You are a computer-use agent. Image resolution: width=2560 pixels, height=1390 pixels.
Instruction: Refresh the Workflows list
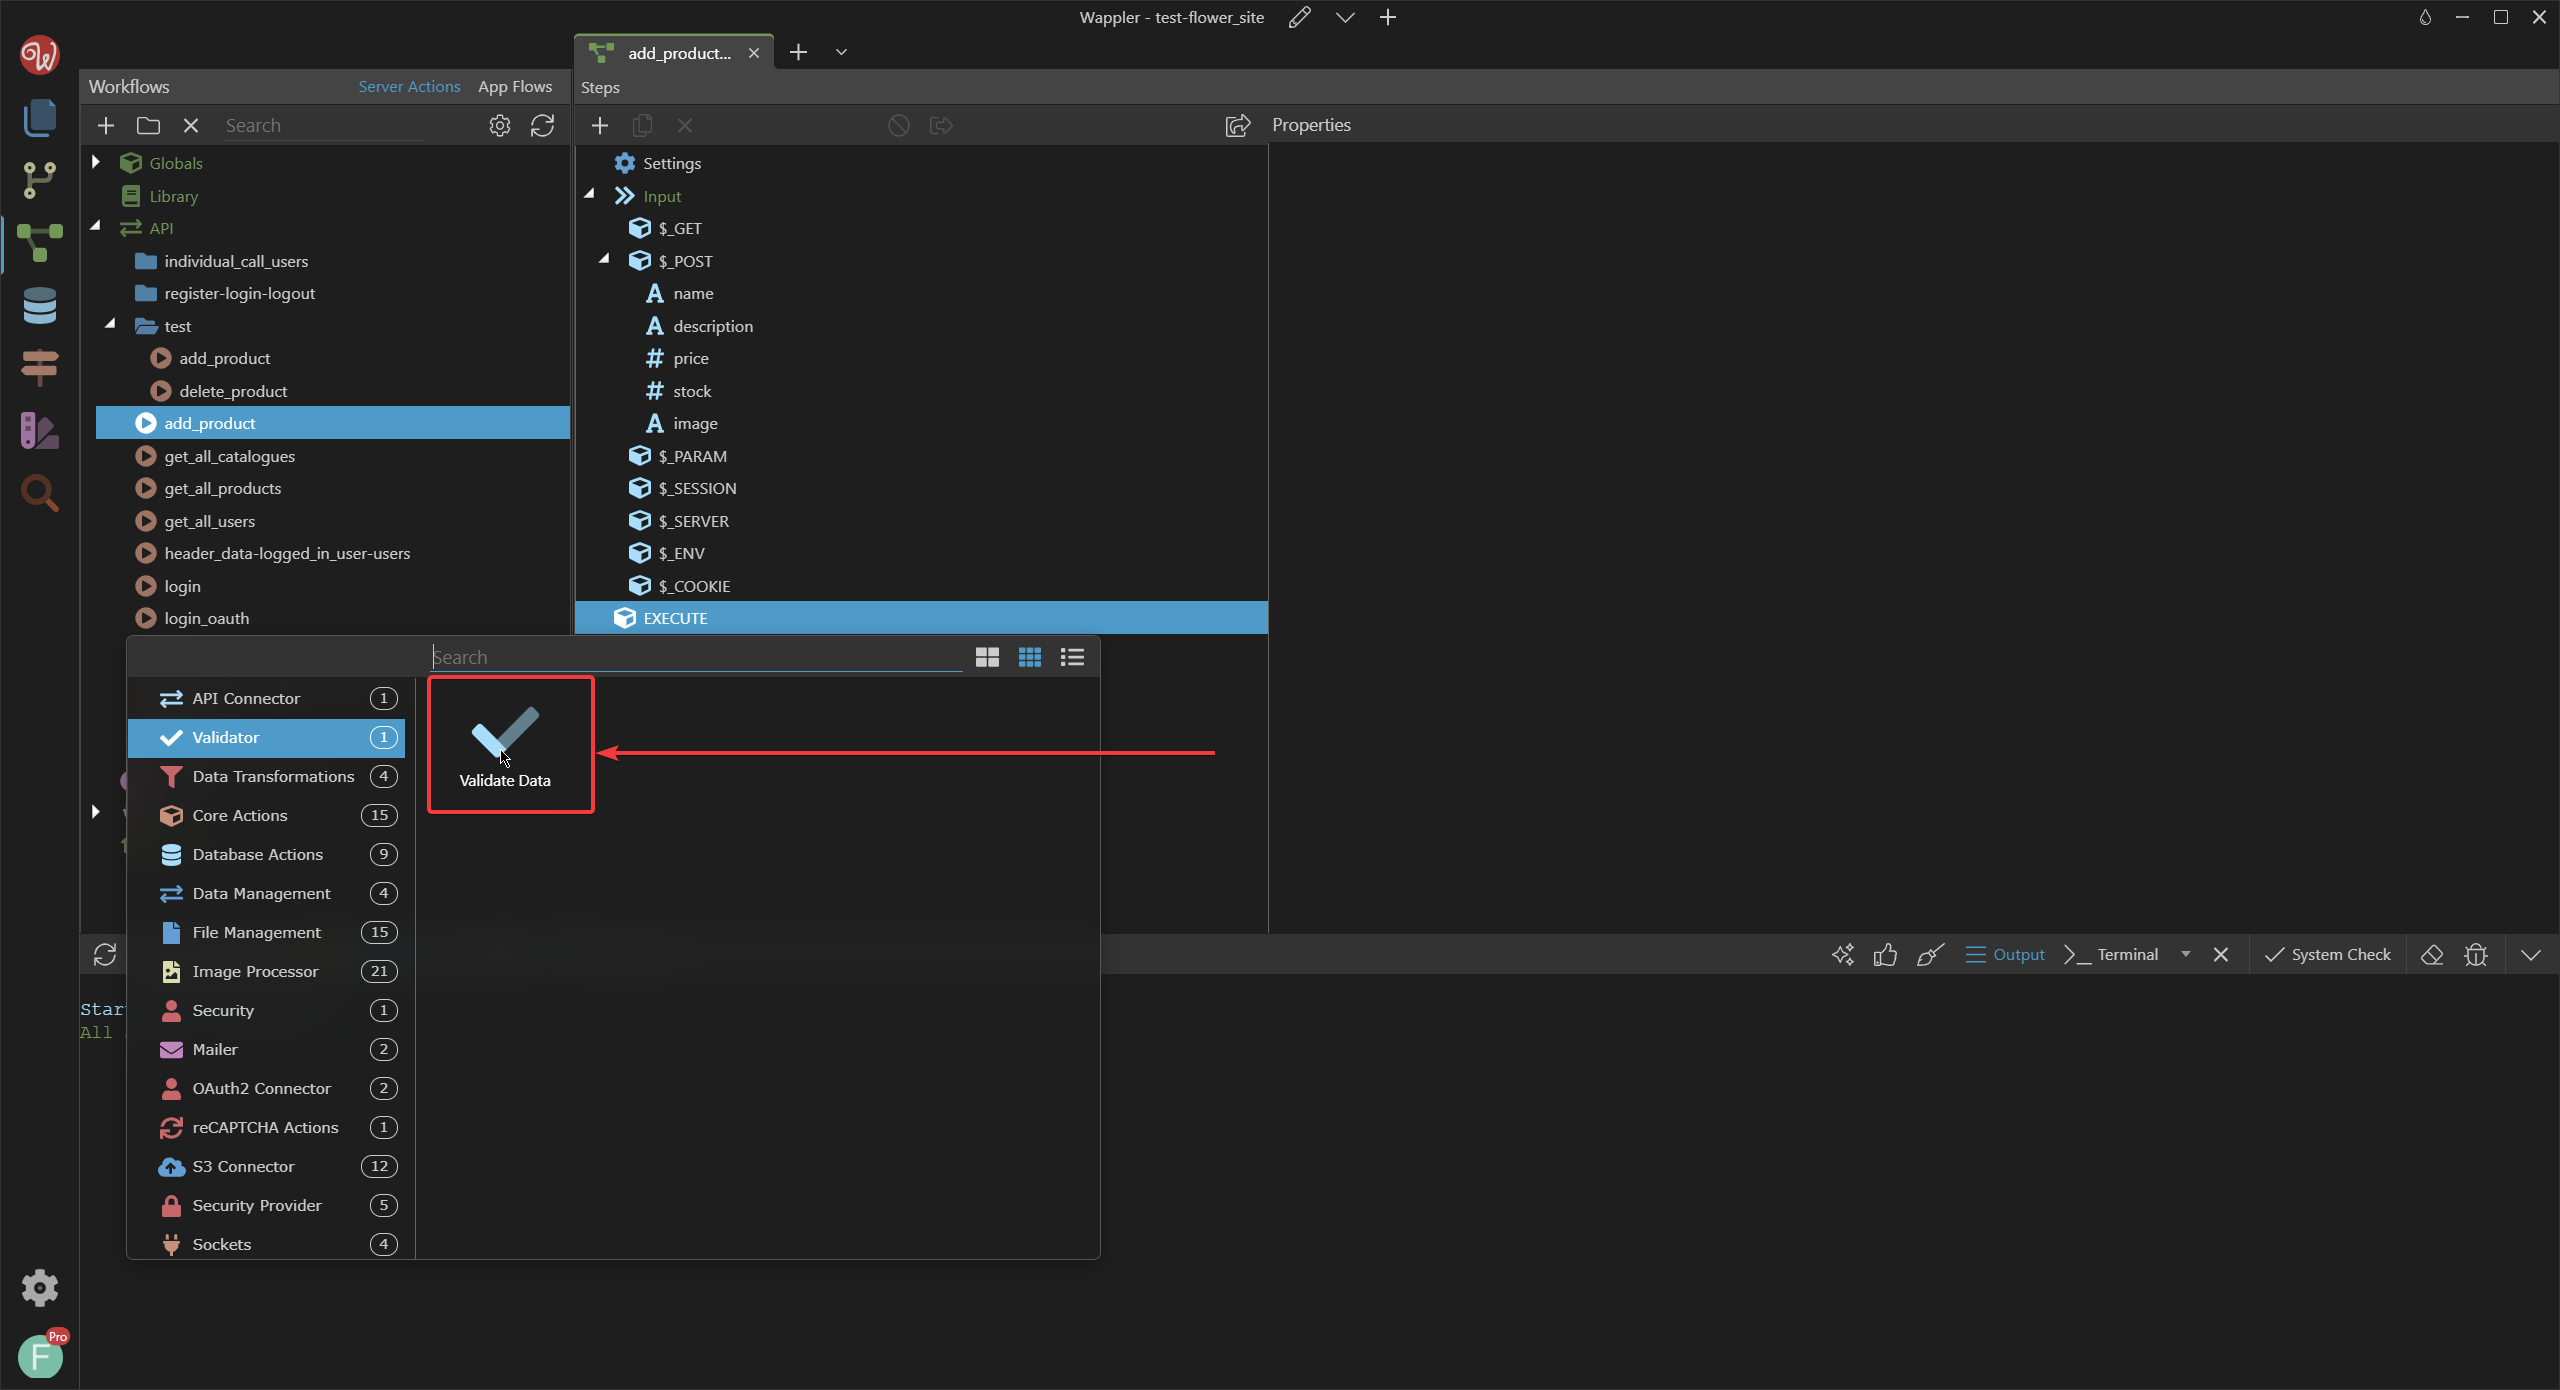pos(542,125)
